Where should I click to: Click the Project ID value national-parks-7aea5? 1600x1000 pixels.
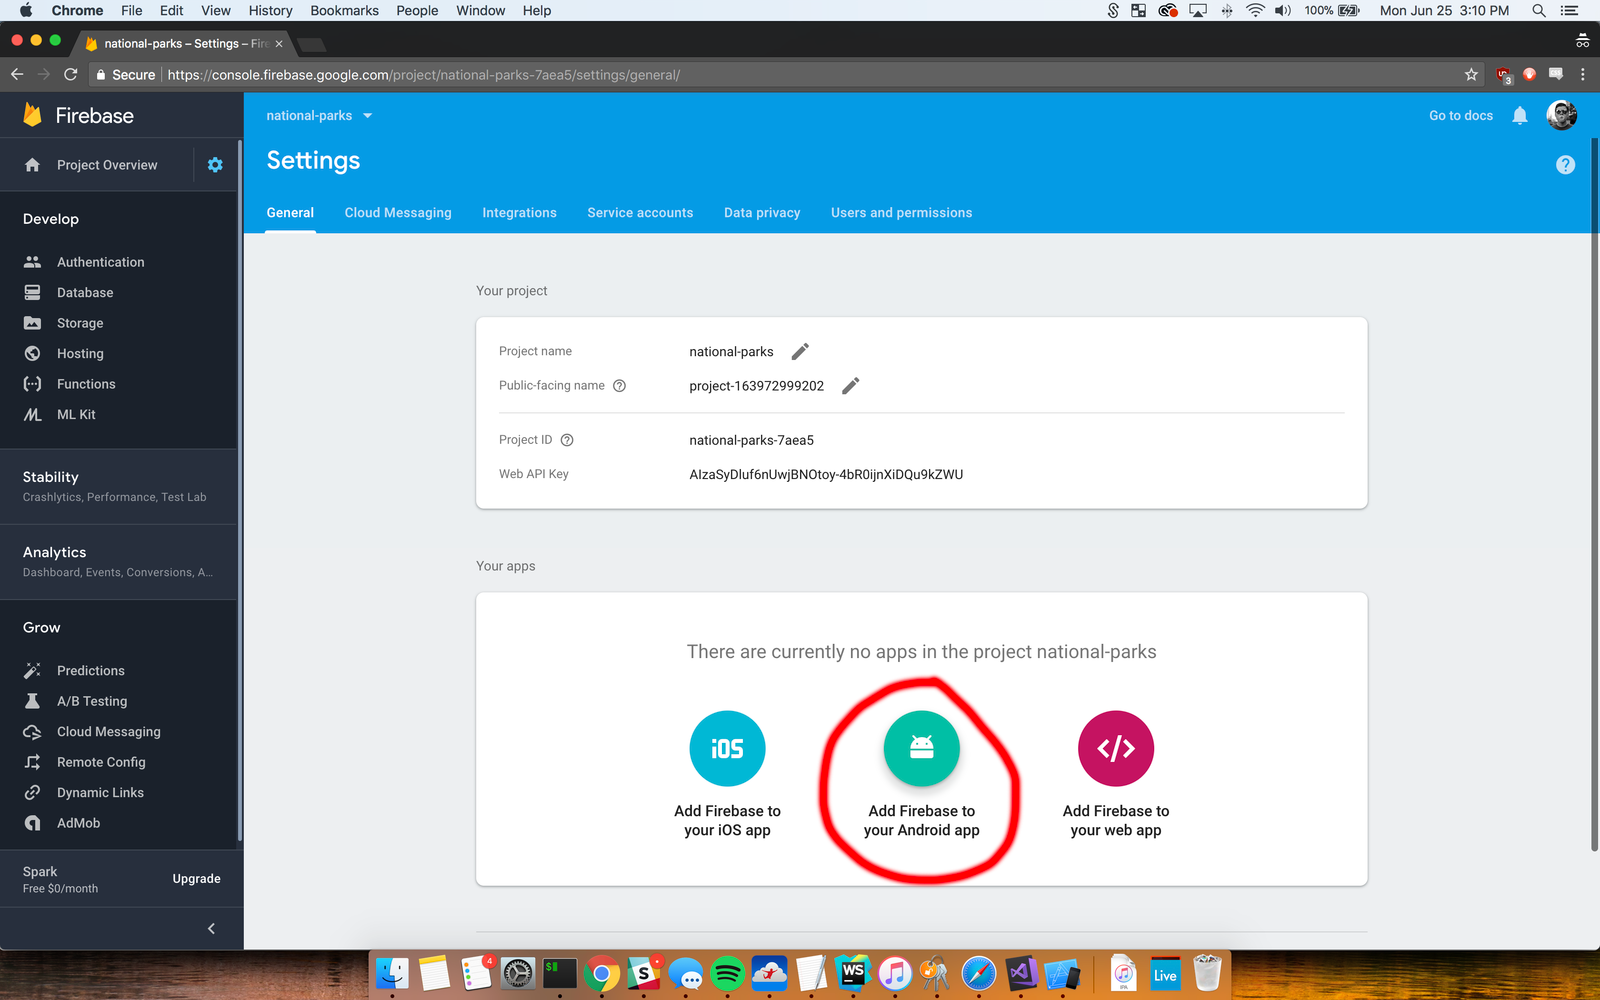(x=751, y=440)
